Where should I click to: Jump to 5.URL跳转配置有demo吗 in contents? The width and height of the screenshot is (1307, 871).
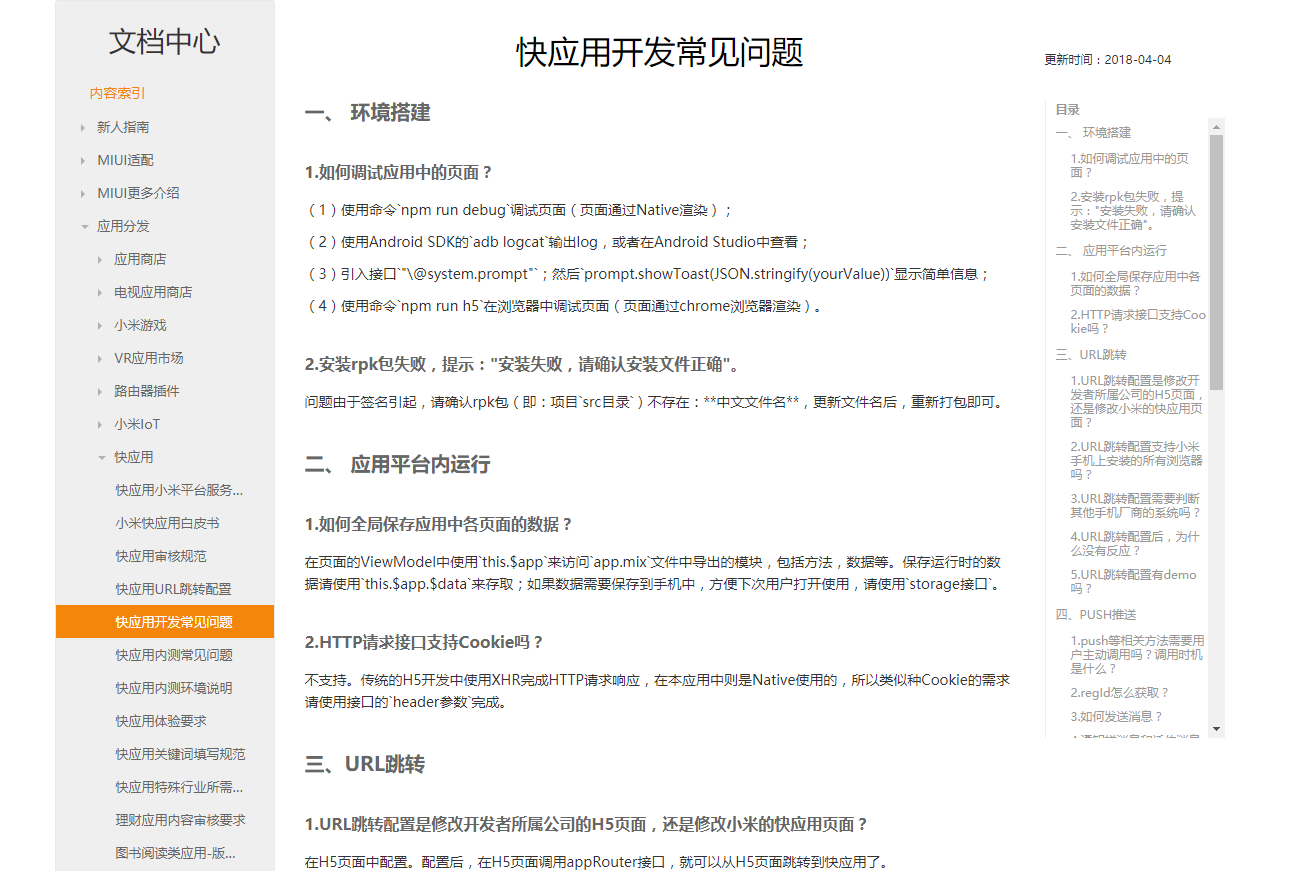(x=1133, y=581)
